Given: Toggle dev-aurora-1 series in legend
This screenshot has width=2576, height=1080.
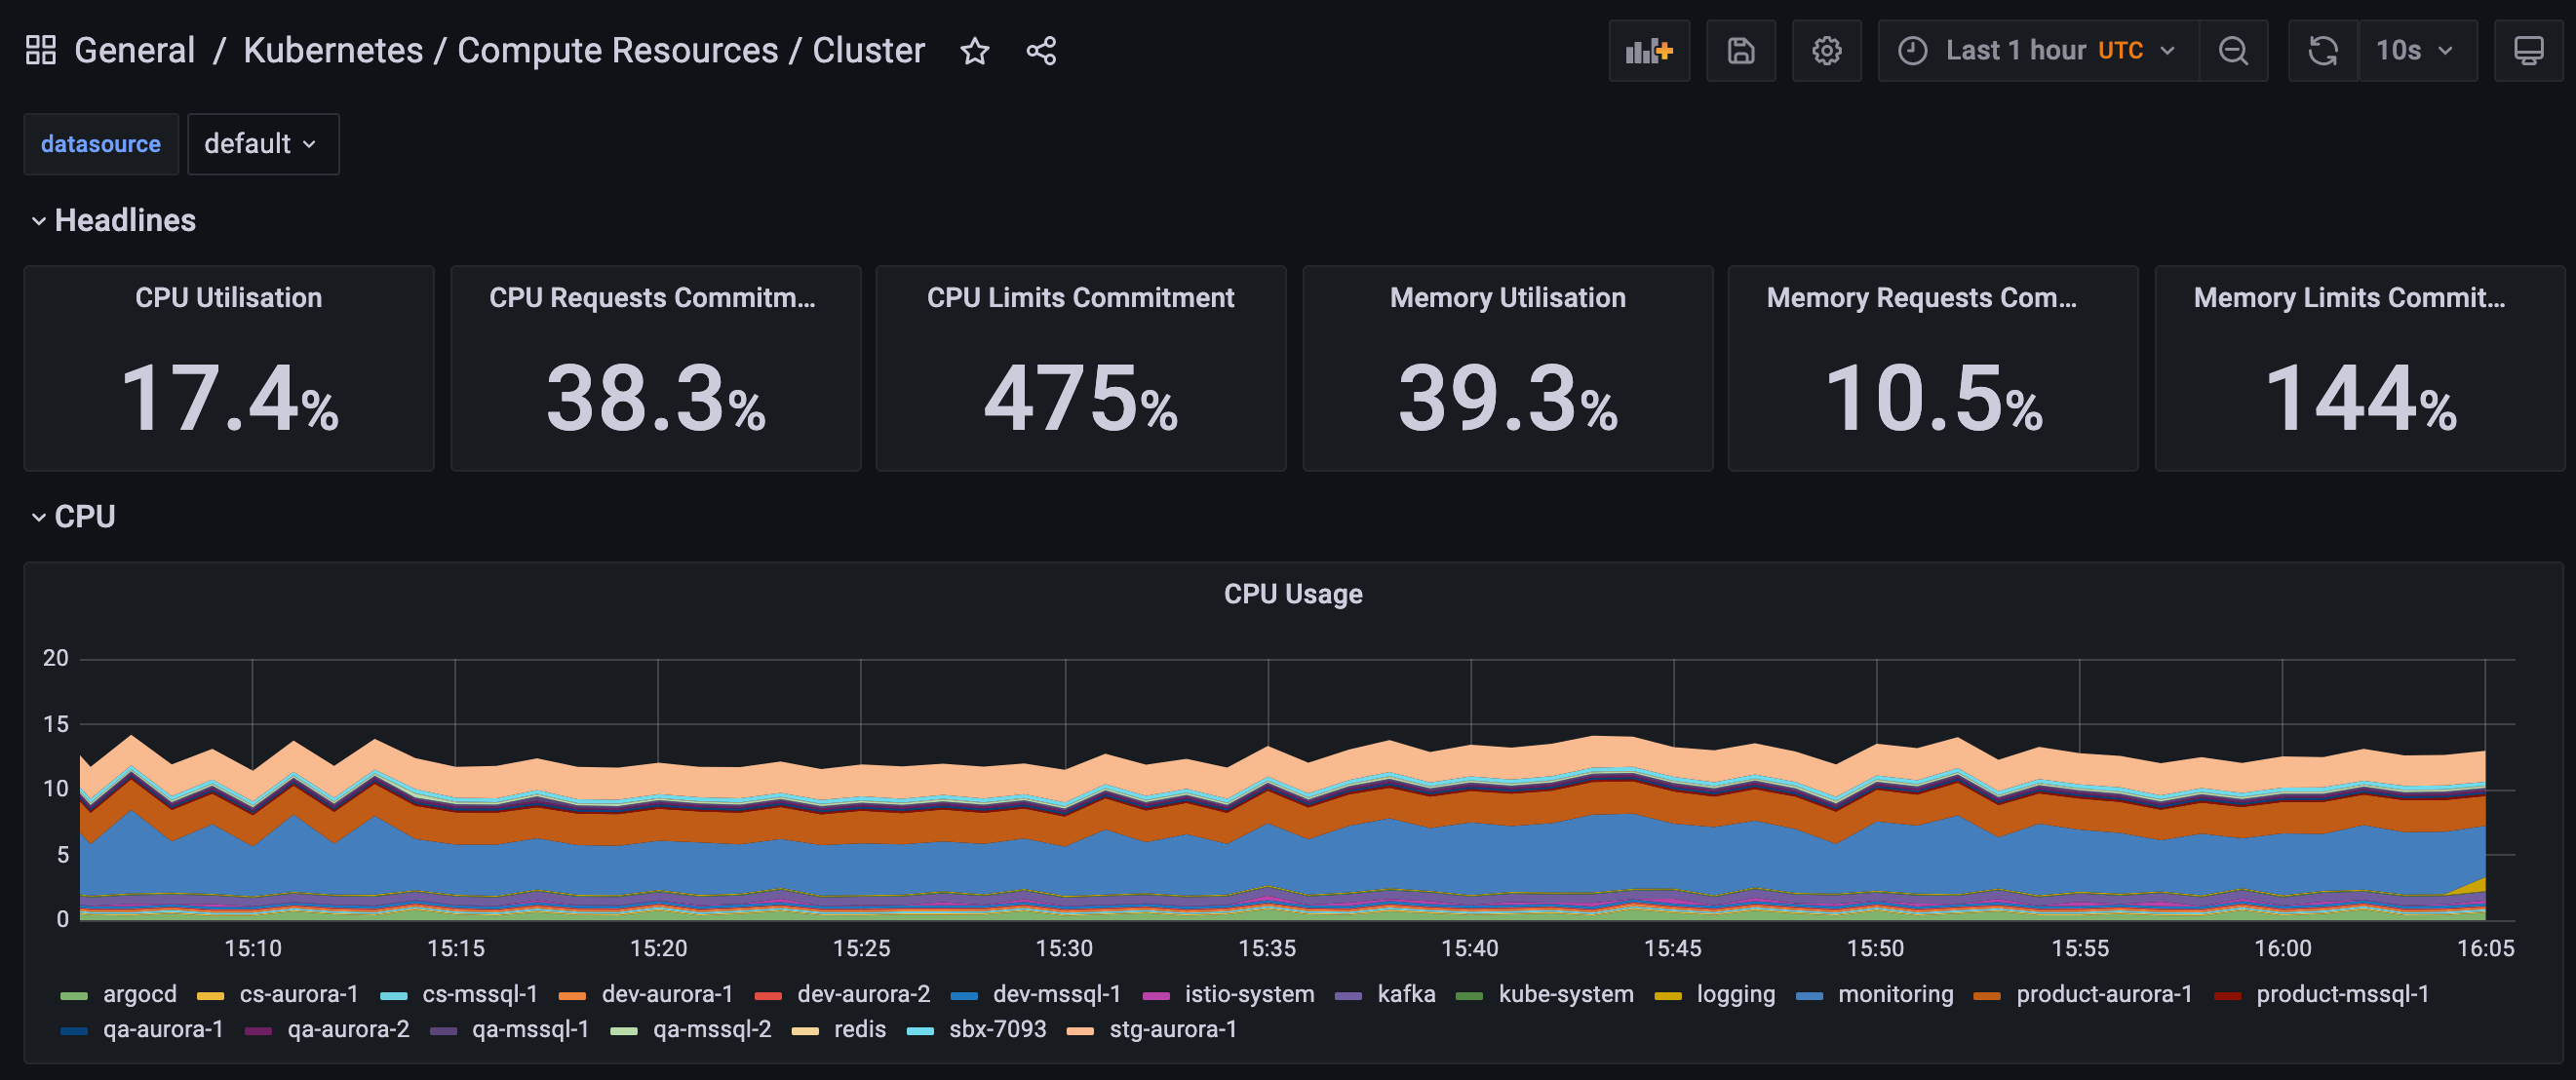Looking at the screenshot, I should coord(667,994).
